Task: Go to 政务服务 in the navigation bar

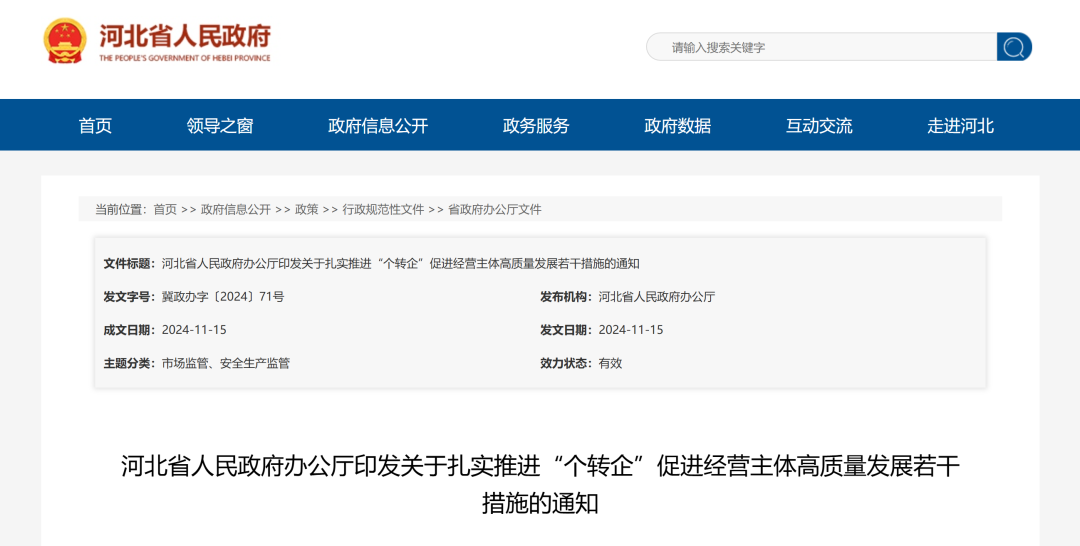Action: pos(536,126)
